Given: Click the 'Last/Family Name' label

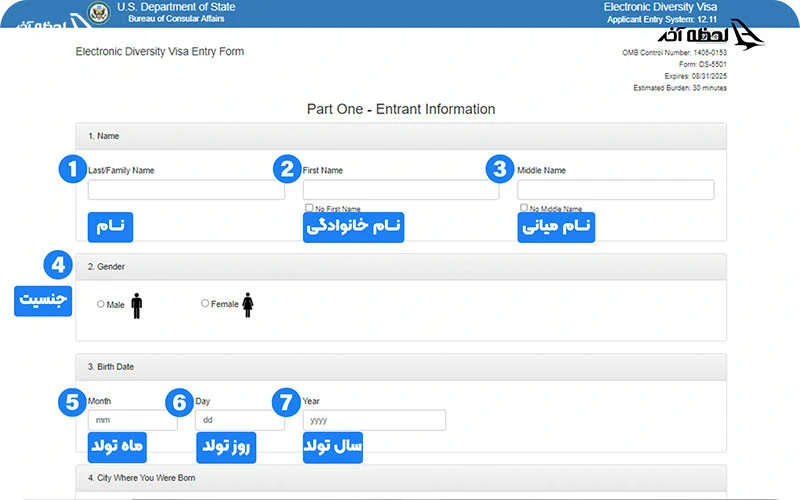Looking at the screenshot, I should [x=121, y=170].
